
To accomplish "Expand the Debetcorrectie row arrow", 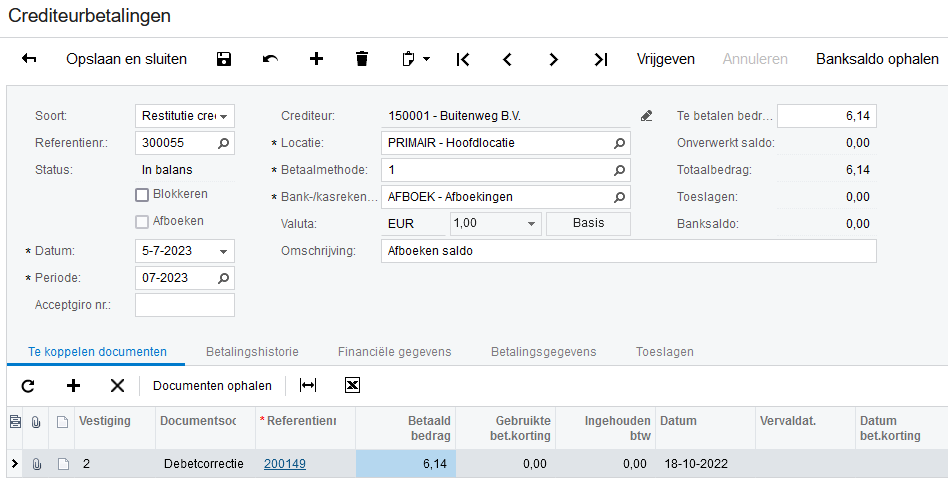I will pos(15,464).
